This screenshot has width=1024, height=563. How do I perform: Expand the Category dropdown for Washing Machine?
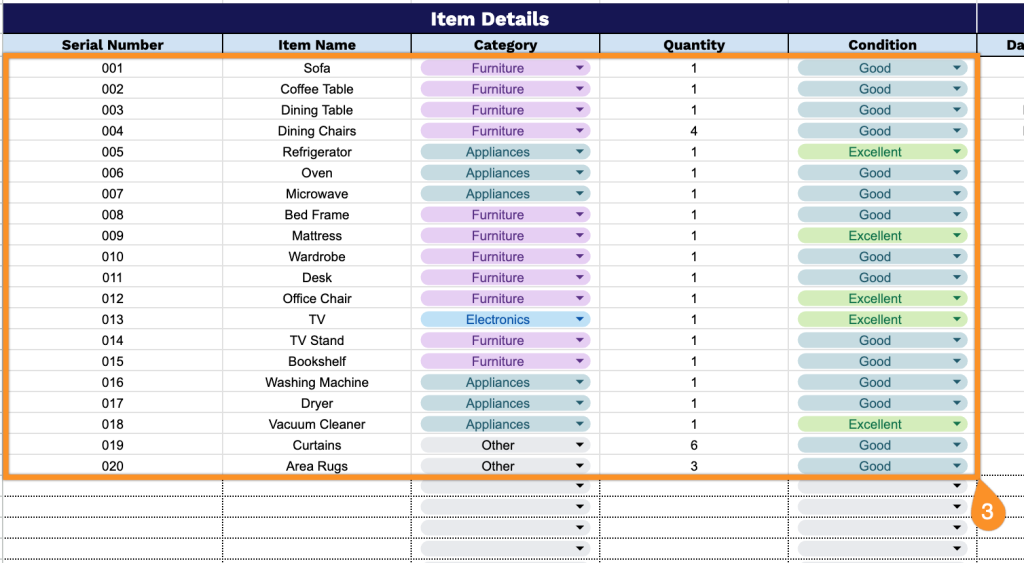(x=579, y=383)
